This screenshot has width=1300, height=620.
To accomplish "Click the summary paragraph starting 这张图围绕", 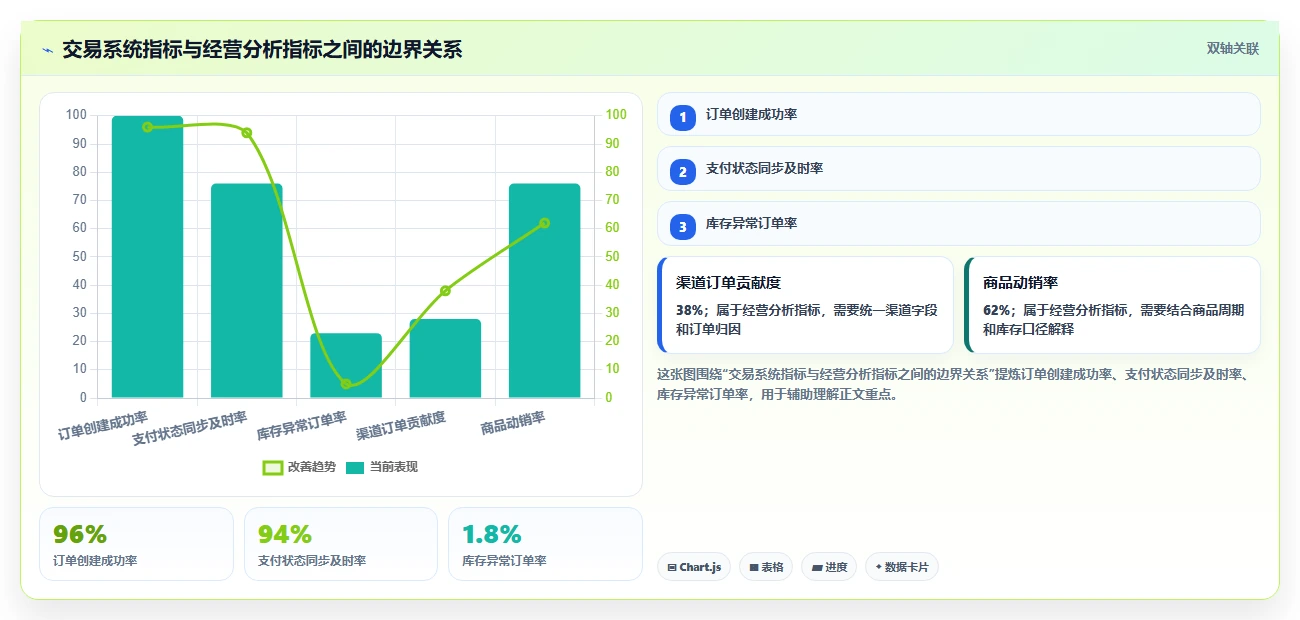I will coord(957,384).
